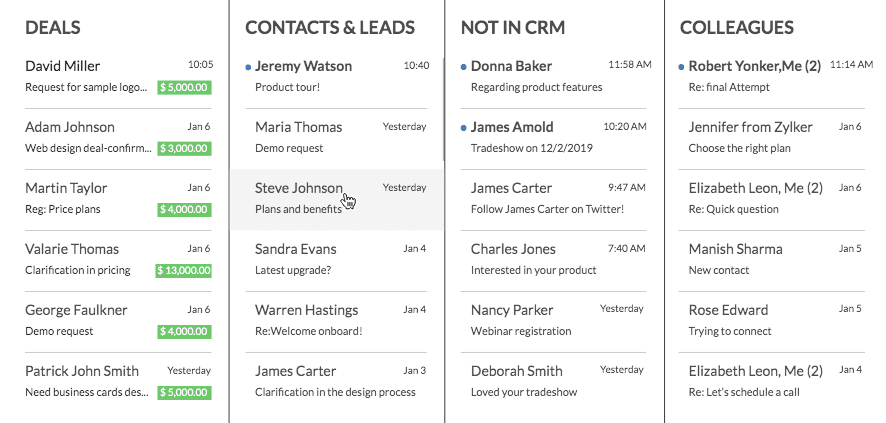This screenshot has width=886, height=423.
Task: Click the $3,000.00 tag on Adam Johnson's deal
Action: [x=184, y=149]
